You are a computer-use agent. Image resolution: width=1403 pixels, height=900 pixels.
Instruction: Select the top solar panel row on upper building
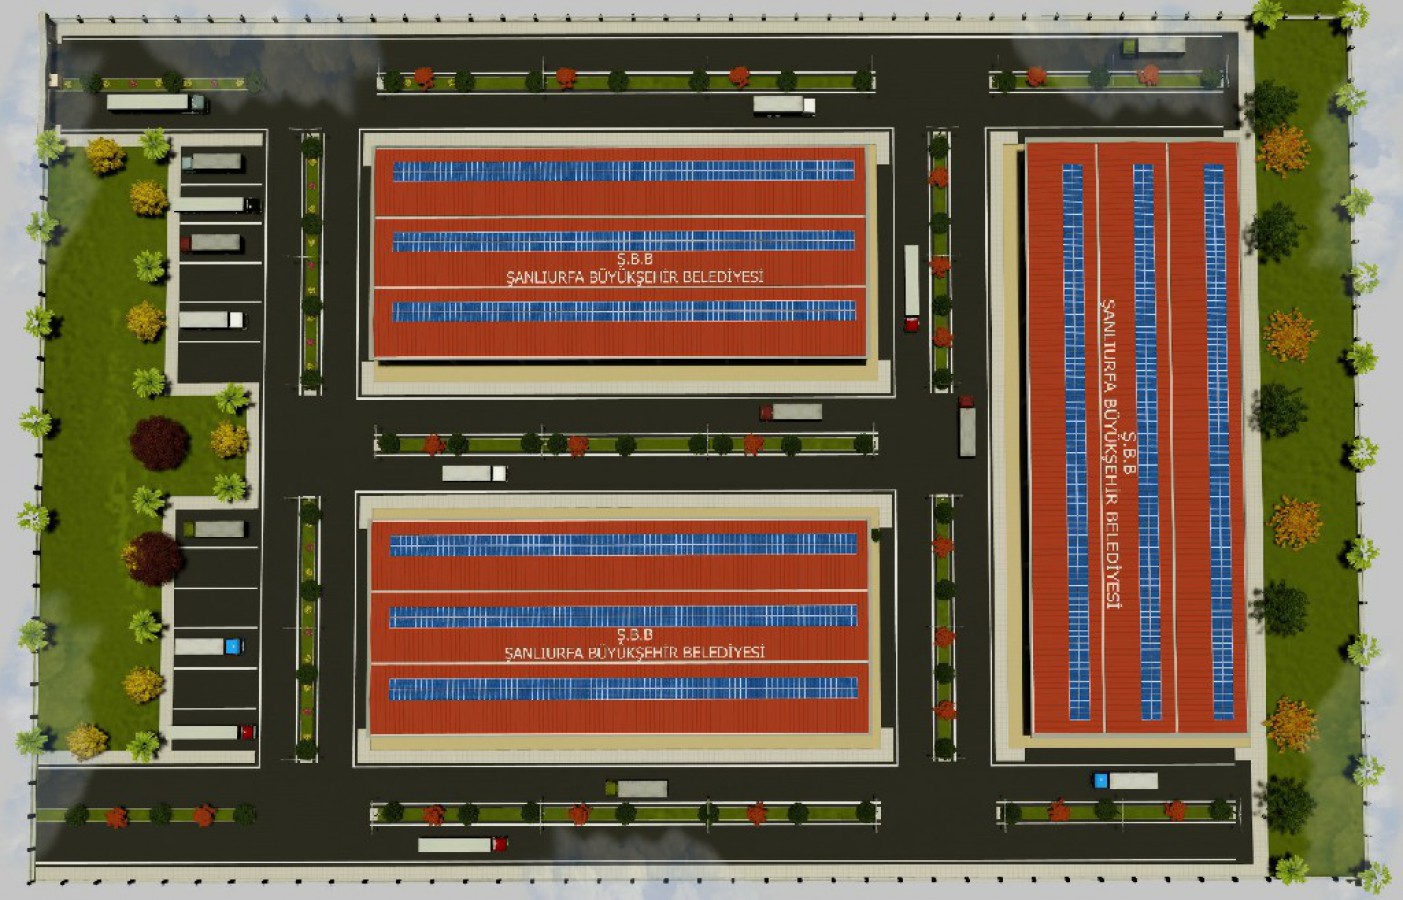(624, 171)
